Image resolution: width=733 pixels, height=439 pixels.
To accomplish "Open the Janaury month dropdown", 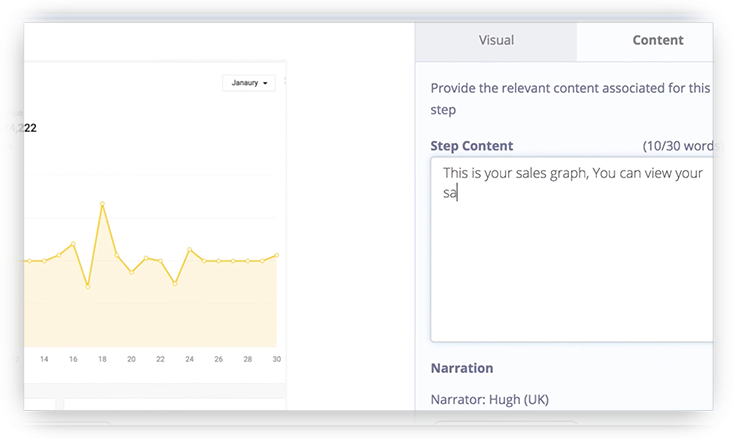I will (x=248, y=83).
